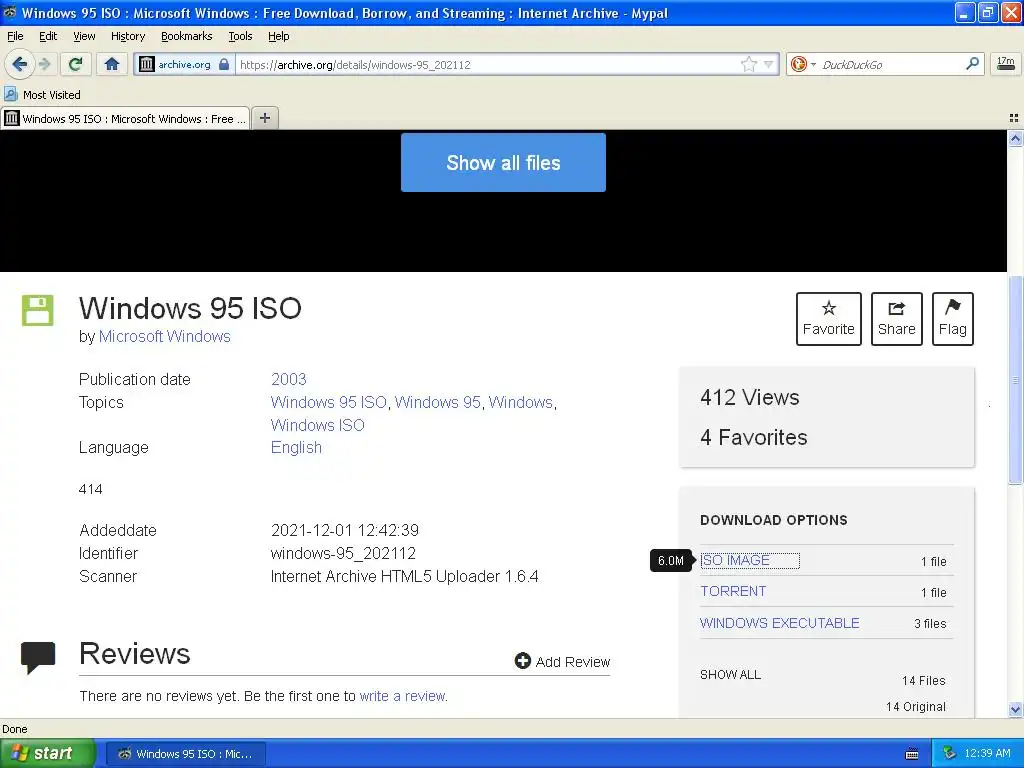Open the File menu
The height and width of the screenshot is (768, 1024).
(15, 36)
